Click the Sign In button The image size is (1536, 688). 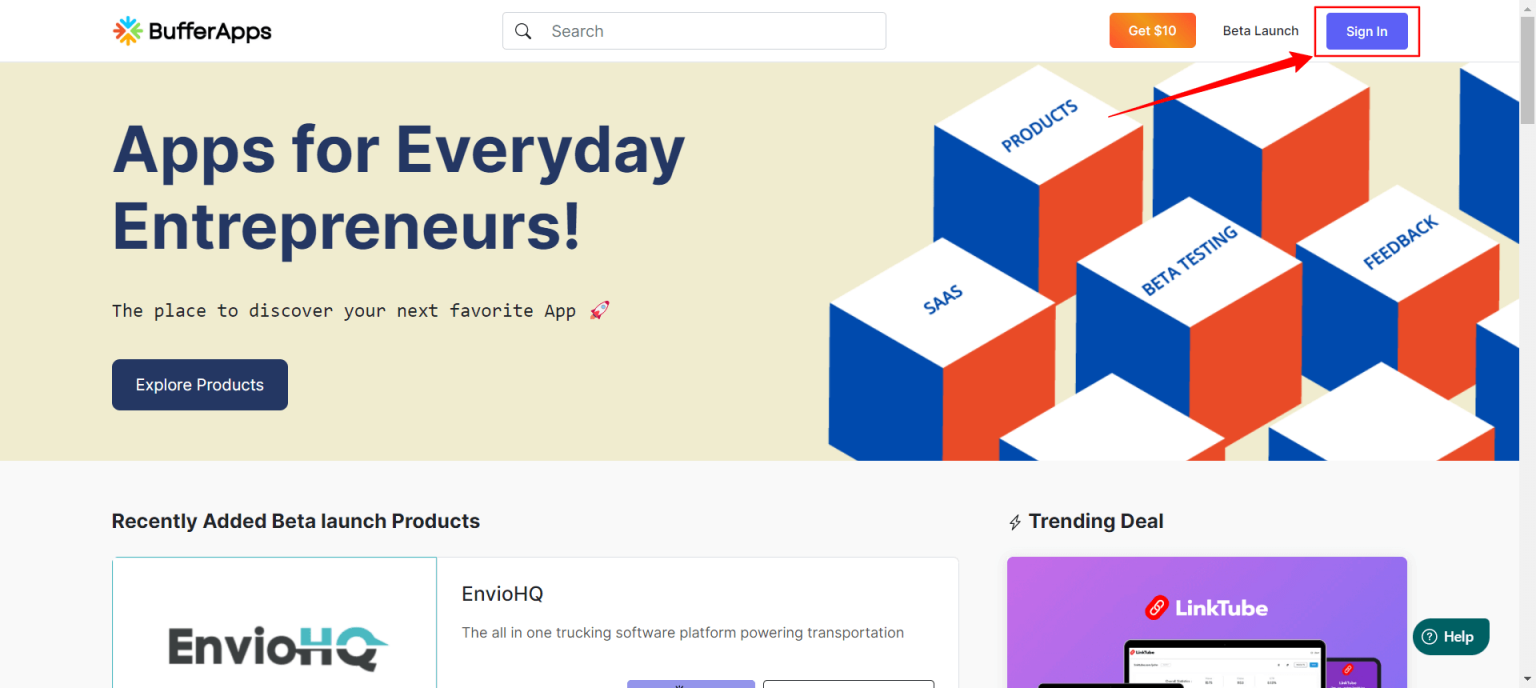click(1366, 31)
